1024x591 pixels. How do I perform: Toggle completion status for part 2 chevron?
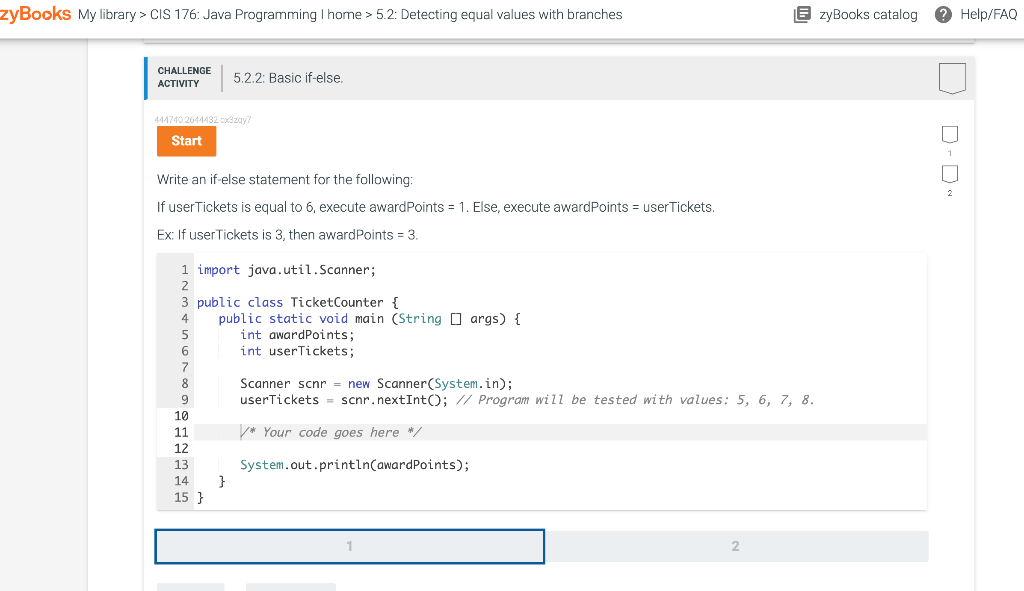click(949, 176)
